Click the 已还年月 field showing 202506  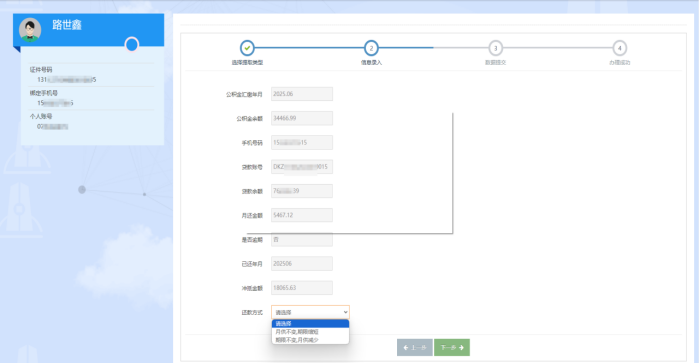pyautogui.click(x=302, y=263)
